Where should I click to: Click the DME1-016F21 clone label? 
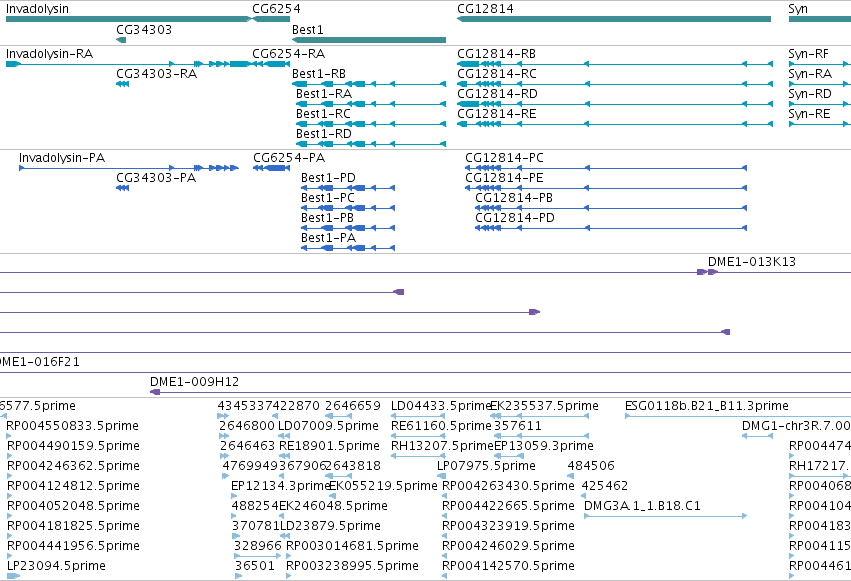(x=40, y=361)
